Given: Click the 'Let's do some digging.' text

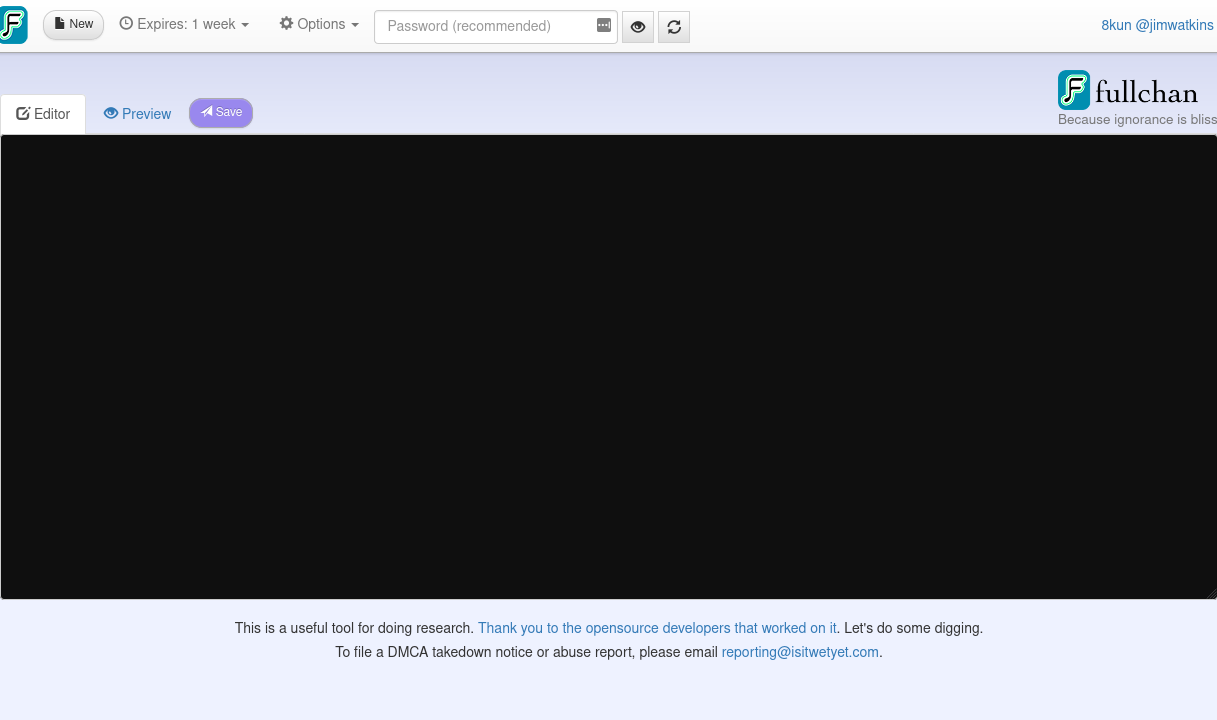Looking at the screenshot, I should click(x=913, y=628).
